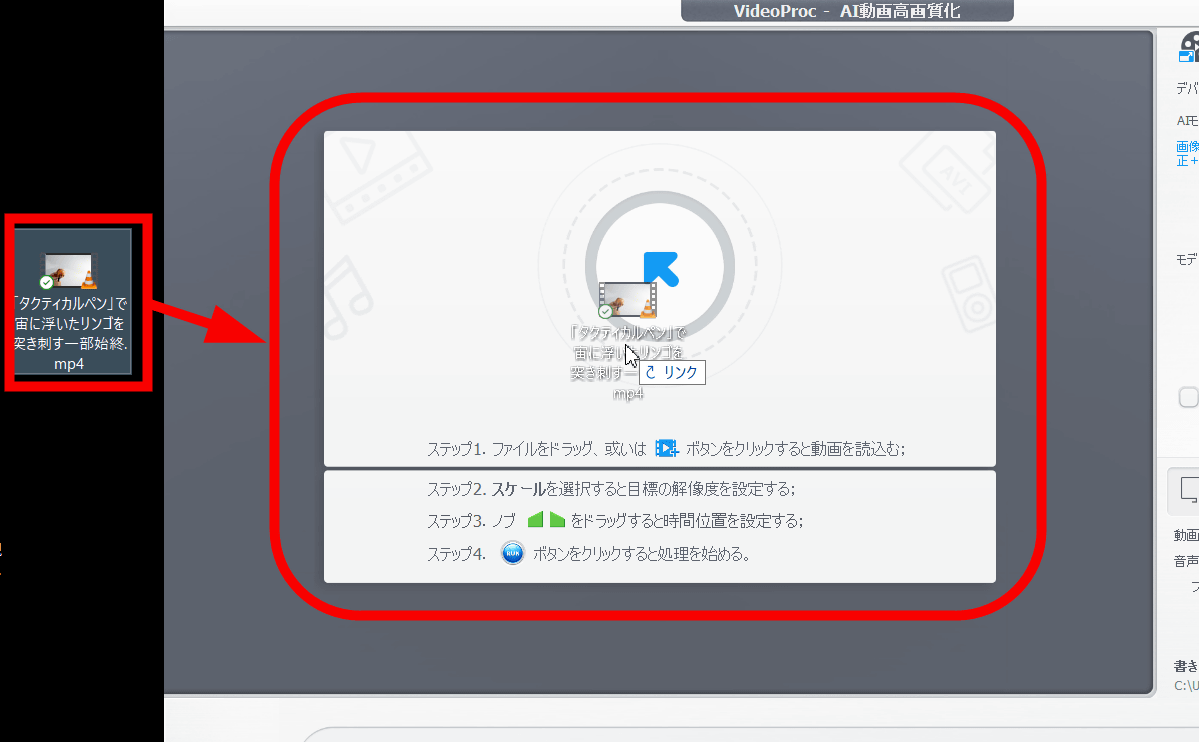The width and height of the screenshot is (1199, 742).
Task: Open the blue 画像 link in the right panel
Action: click(x=1188, y=153)
